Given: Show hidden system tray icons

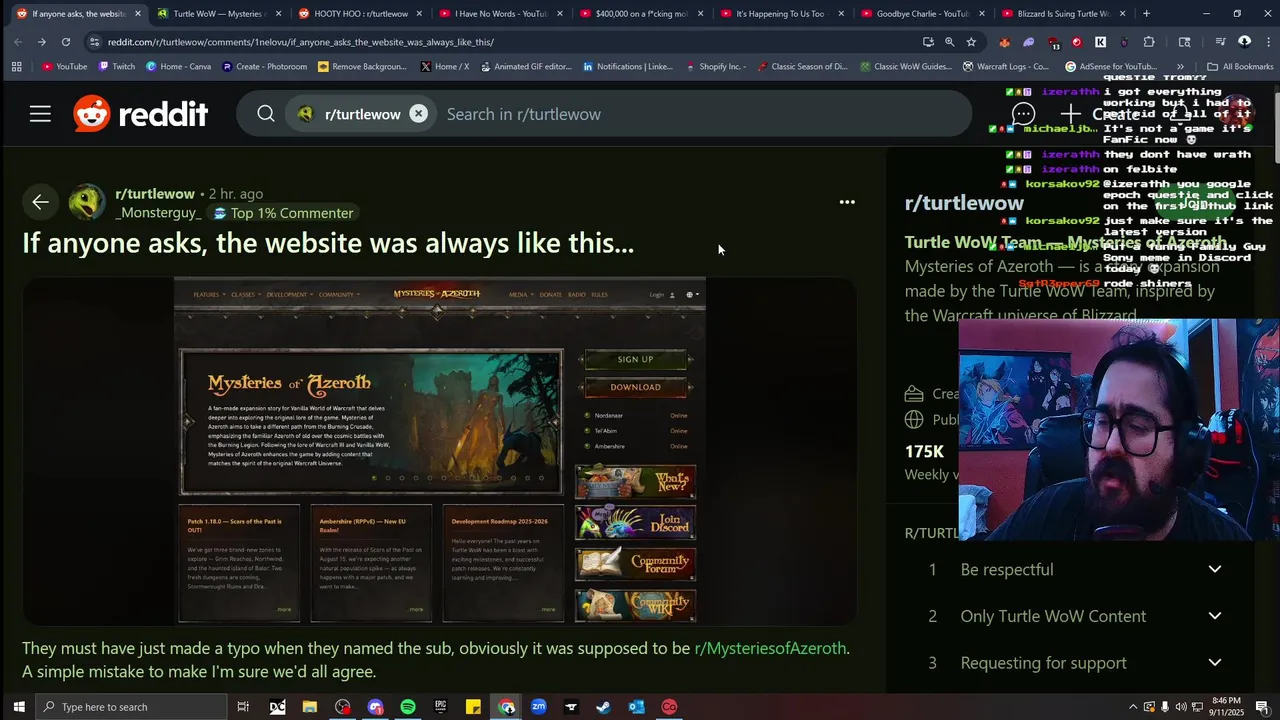Looking at the screenshot, I should tap(1132, 707).
